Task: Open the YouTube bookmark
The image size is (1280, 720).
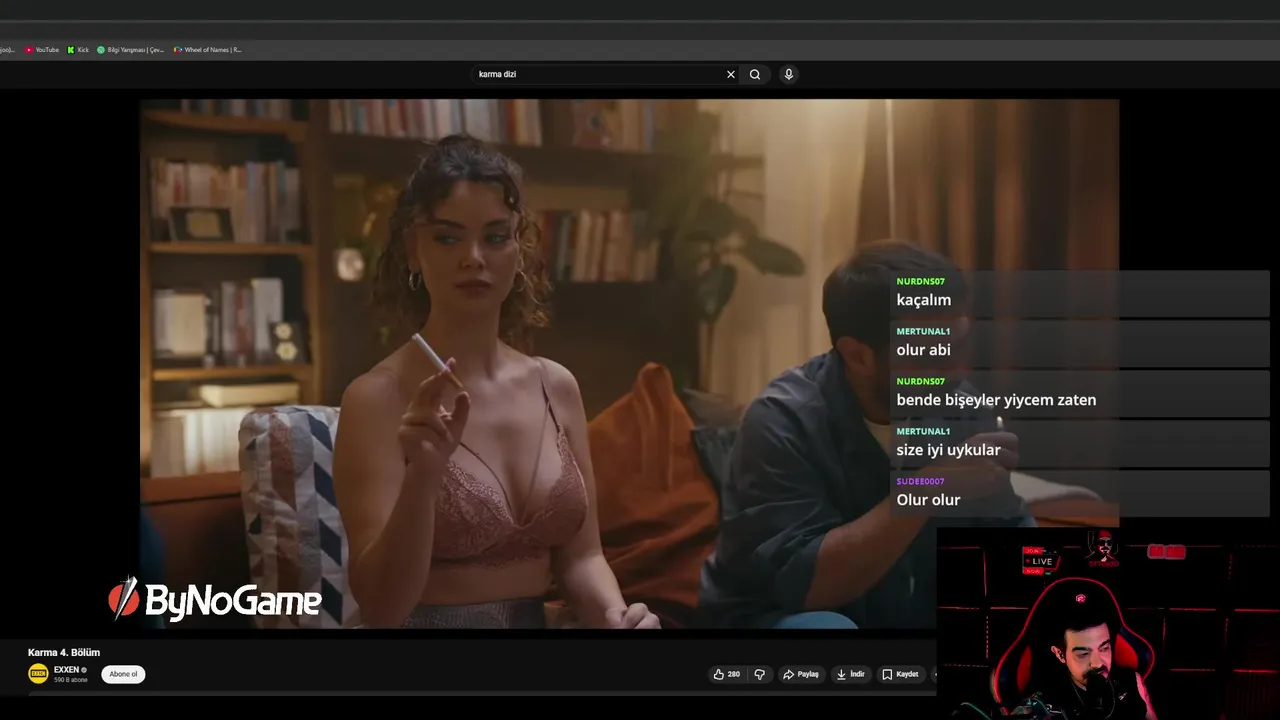Action: [x=42, y=50]
